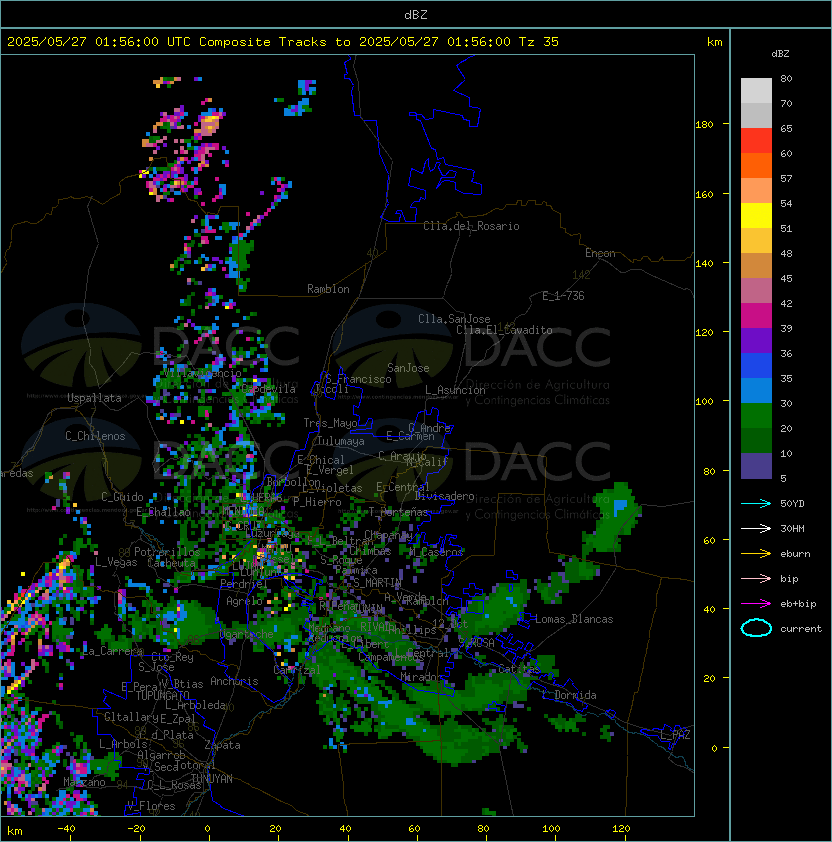Click the 'eburn' legend label
832x842 pixels.
[795, 554]
